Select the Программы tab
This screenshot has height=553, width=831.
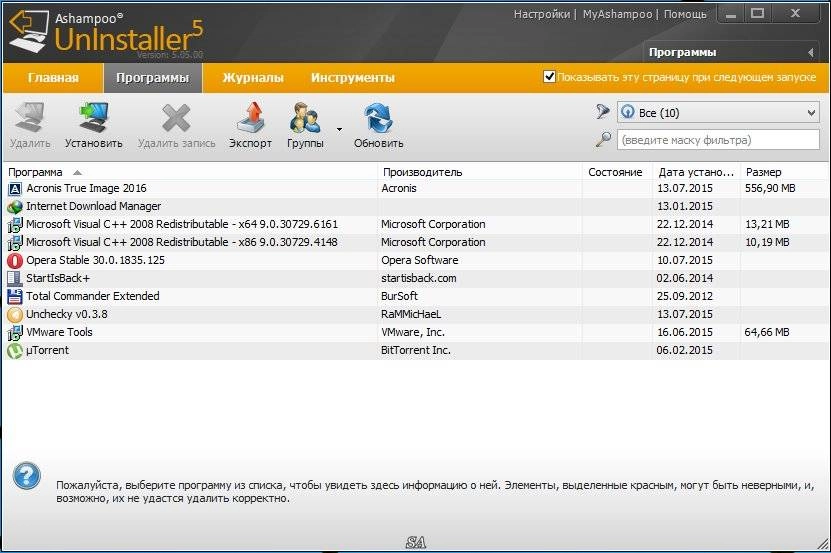[x=153, y=78]
